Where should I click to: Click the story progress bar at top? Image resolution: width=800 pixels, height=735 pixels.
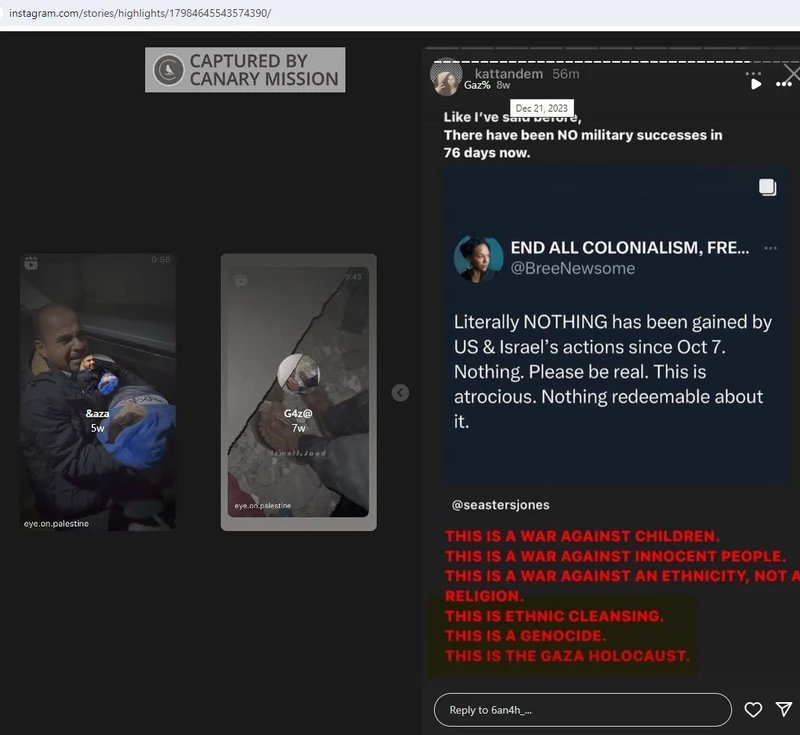(x=610, y=48)
